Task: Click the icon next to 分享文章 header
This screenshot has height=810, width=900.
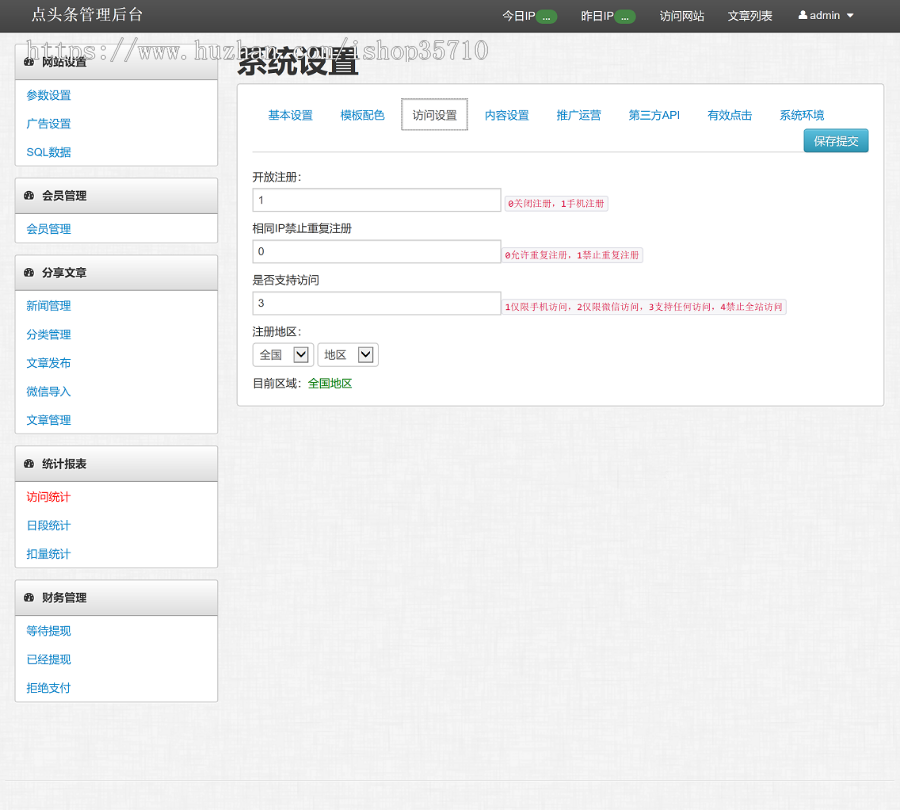Action: [29, 273]
